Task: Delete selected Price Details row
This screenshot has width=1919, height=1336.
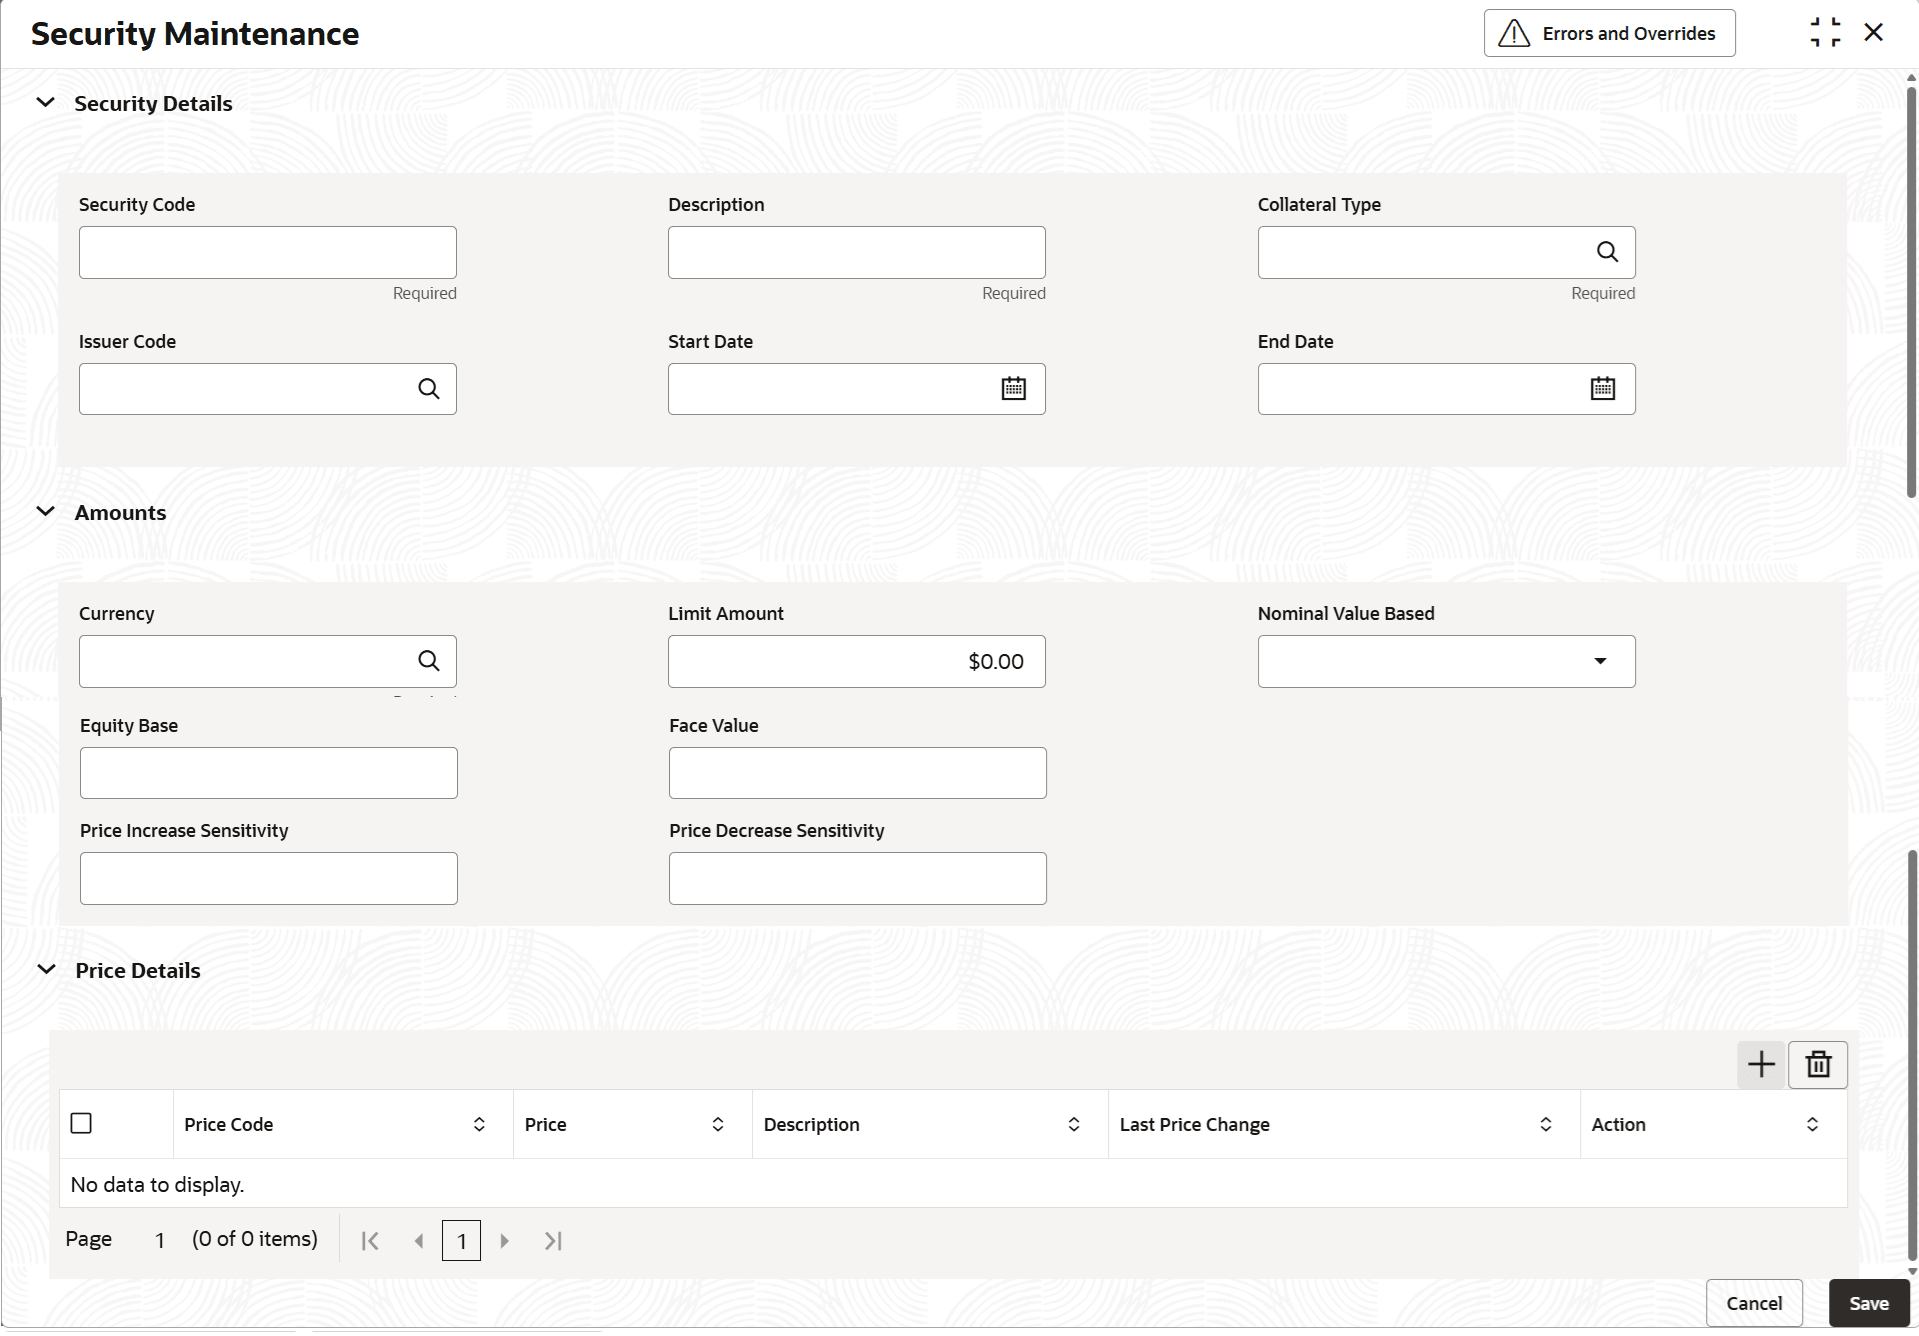Action: click(1818, 1064)
